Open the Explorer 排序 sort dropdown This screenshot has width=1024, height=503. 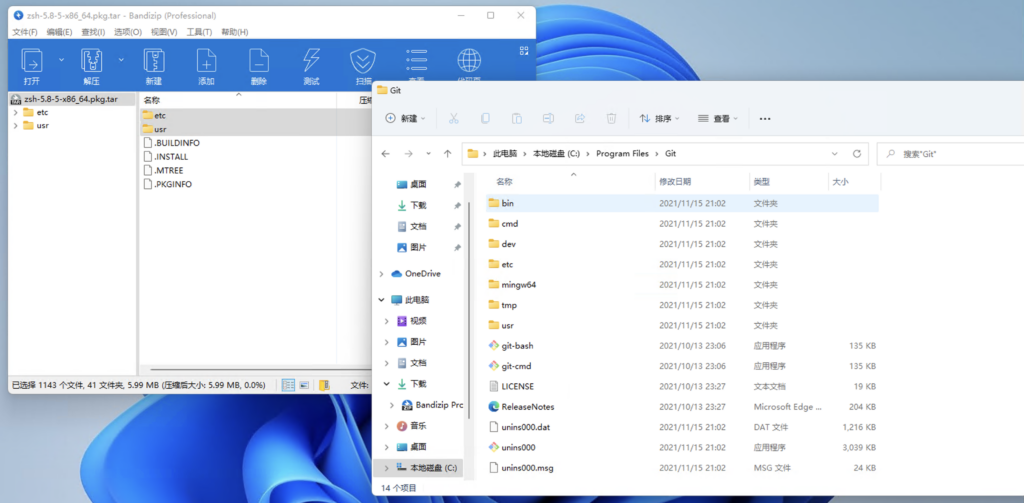659,119
